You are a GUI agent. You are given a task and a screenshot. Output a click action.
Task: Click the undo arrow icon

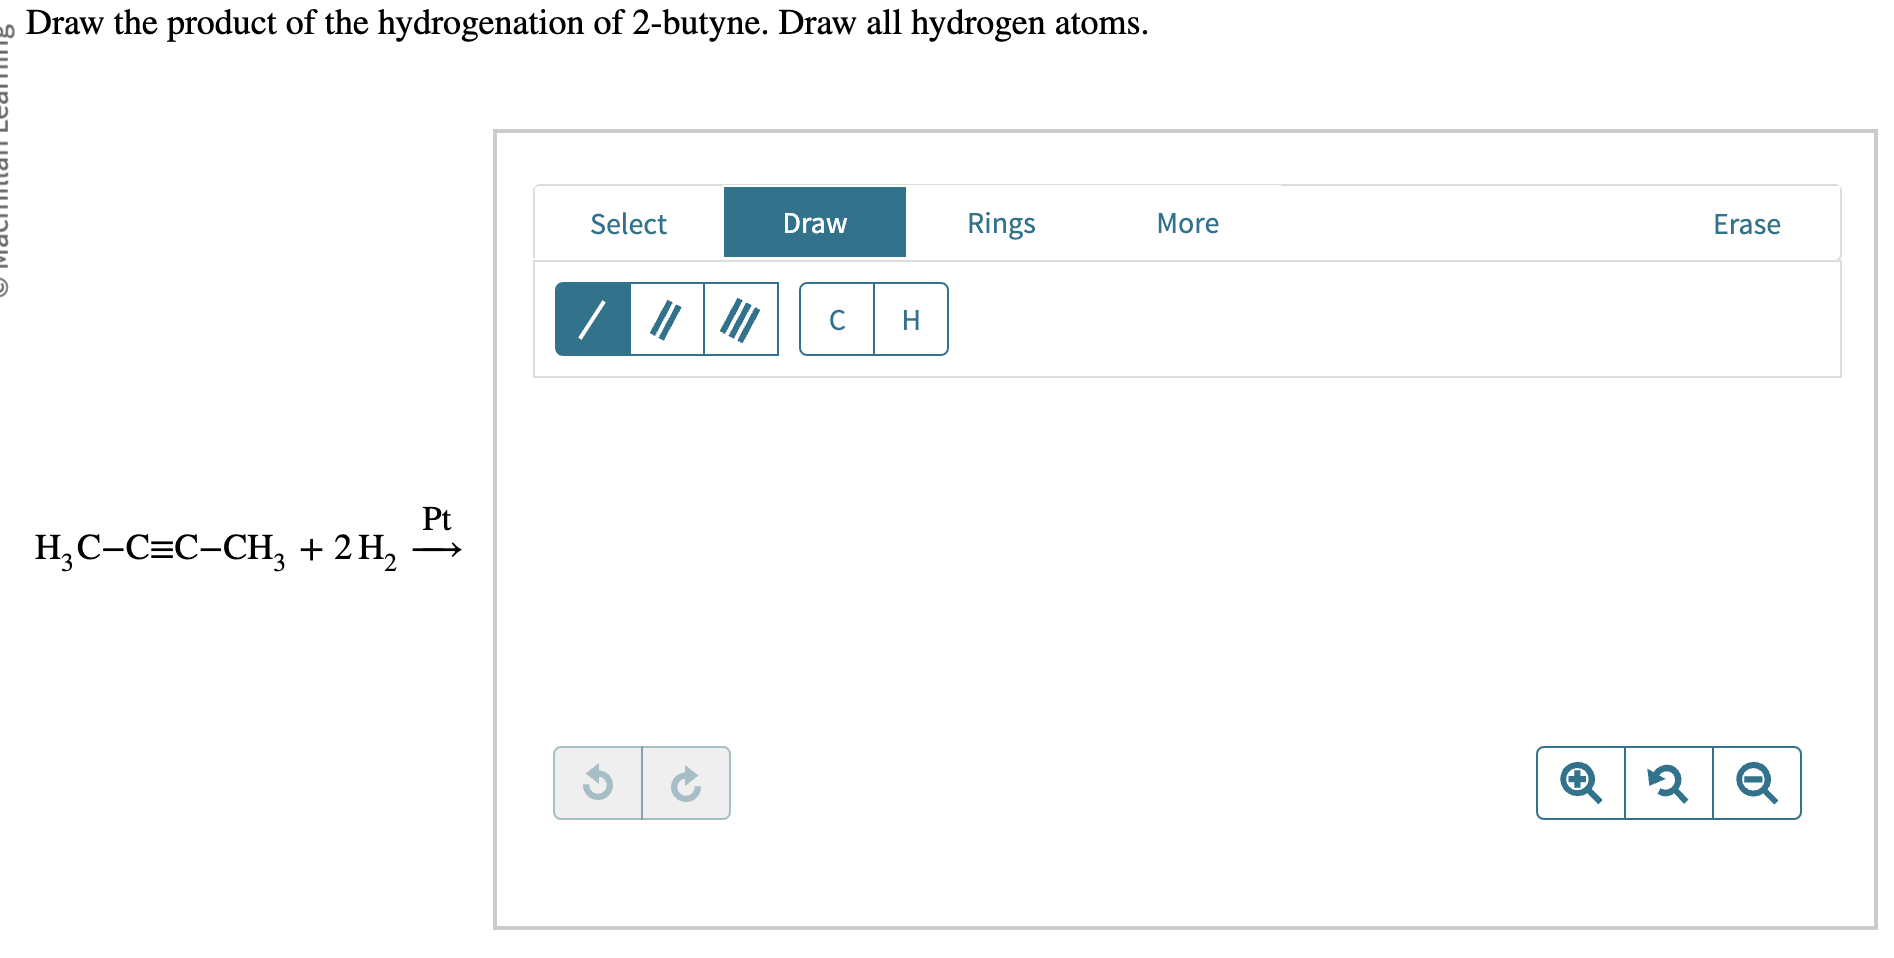[598, 783]
